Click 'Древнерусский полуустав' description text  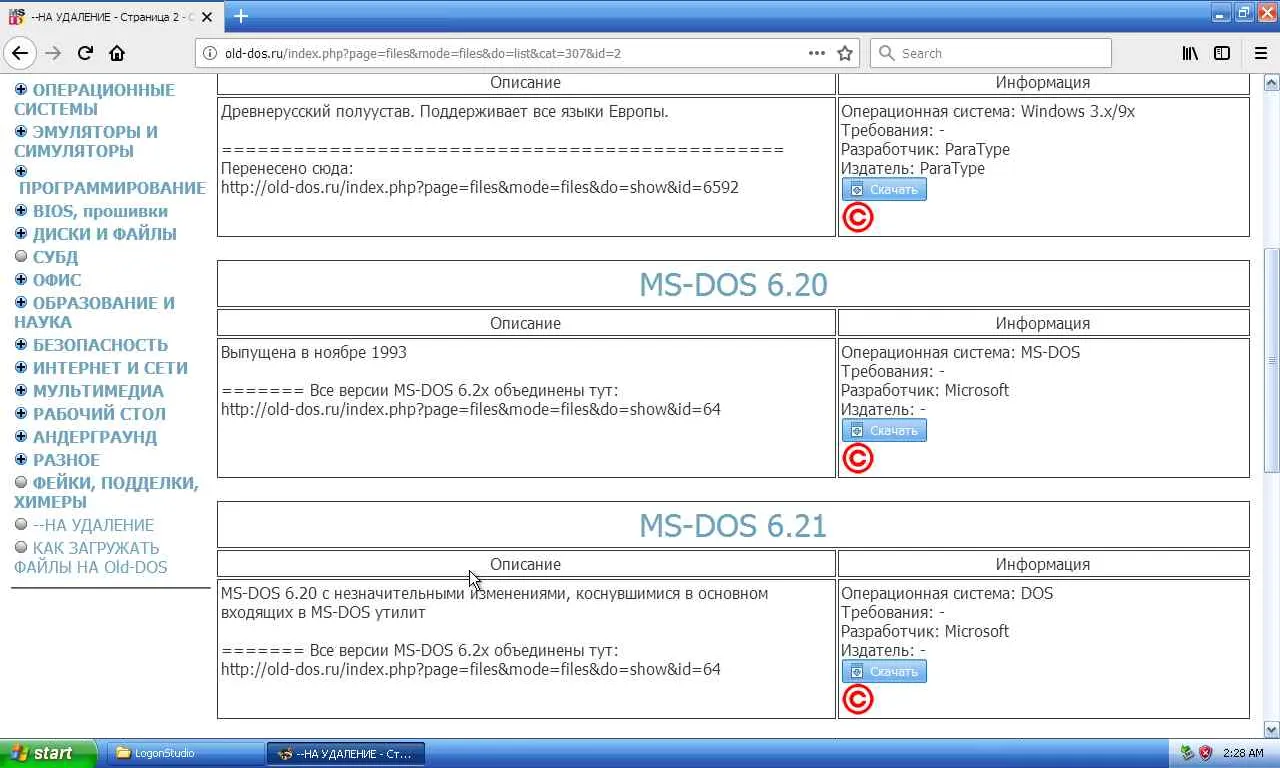tap(445, 111)
